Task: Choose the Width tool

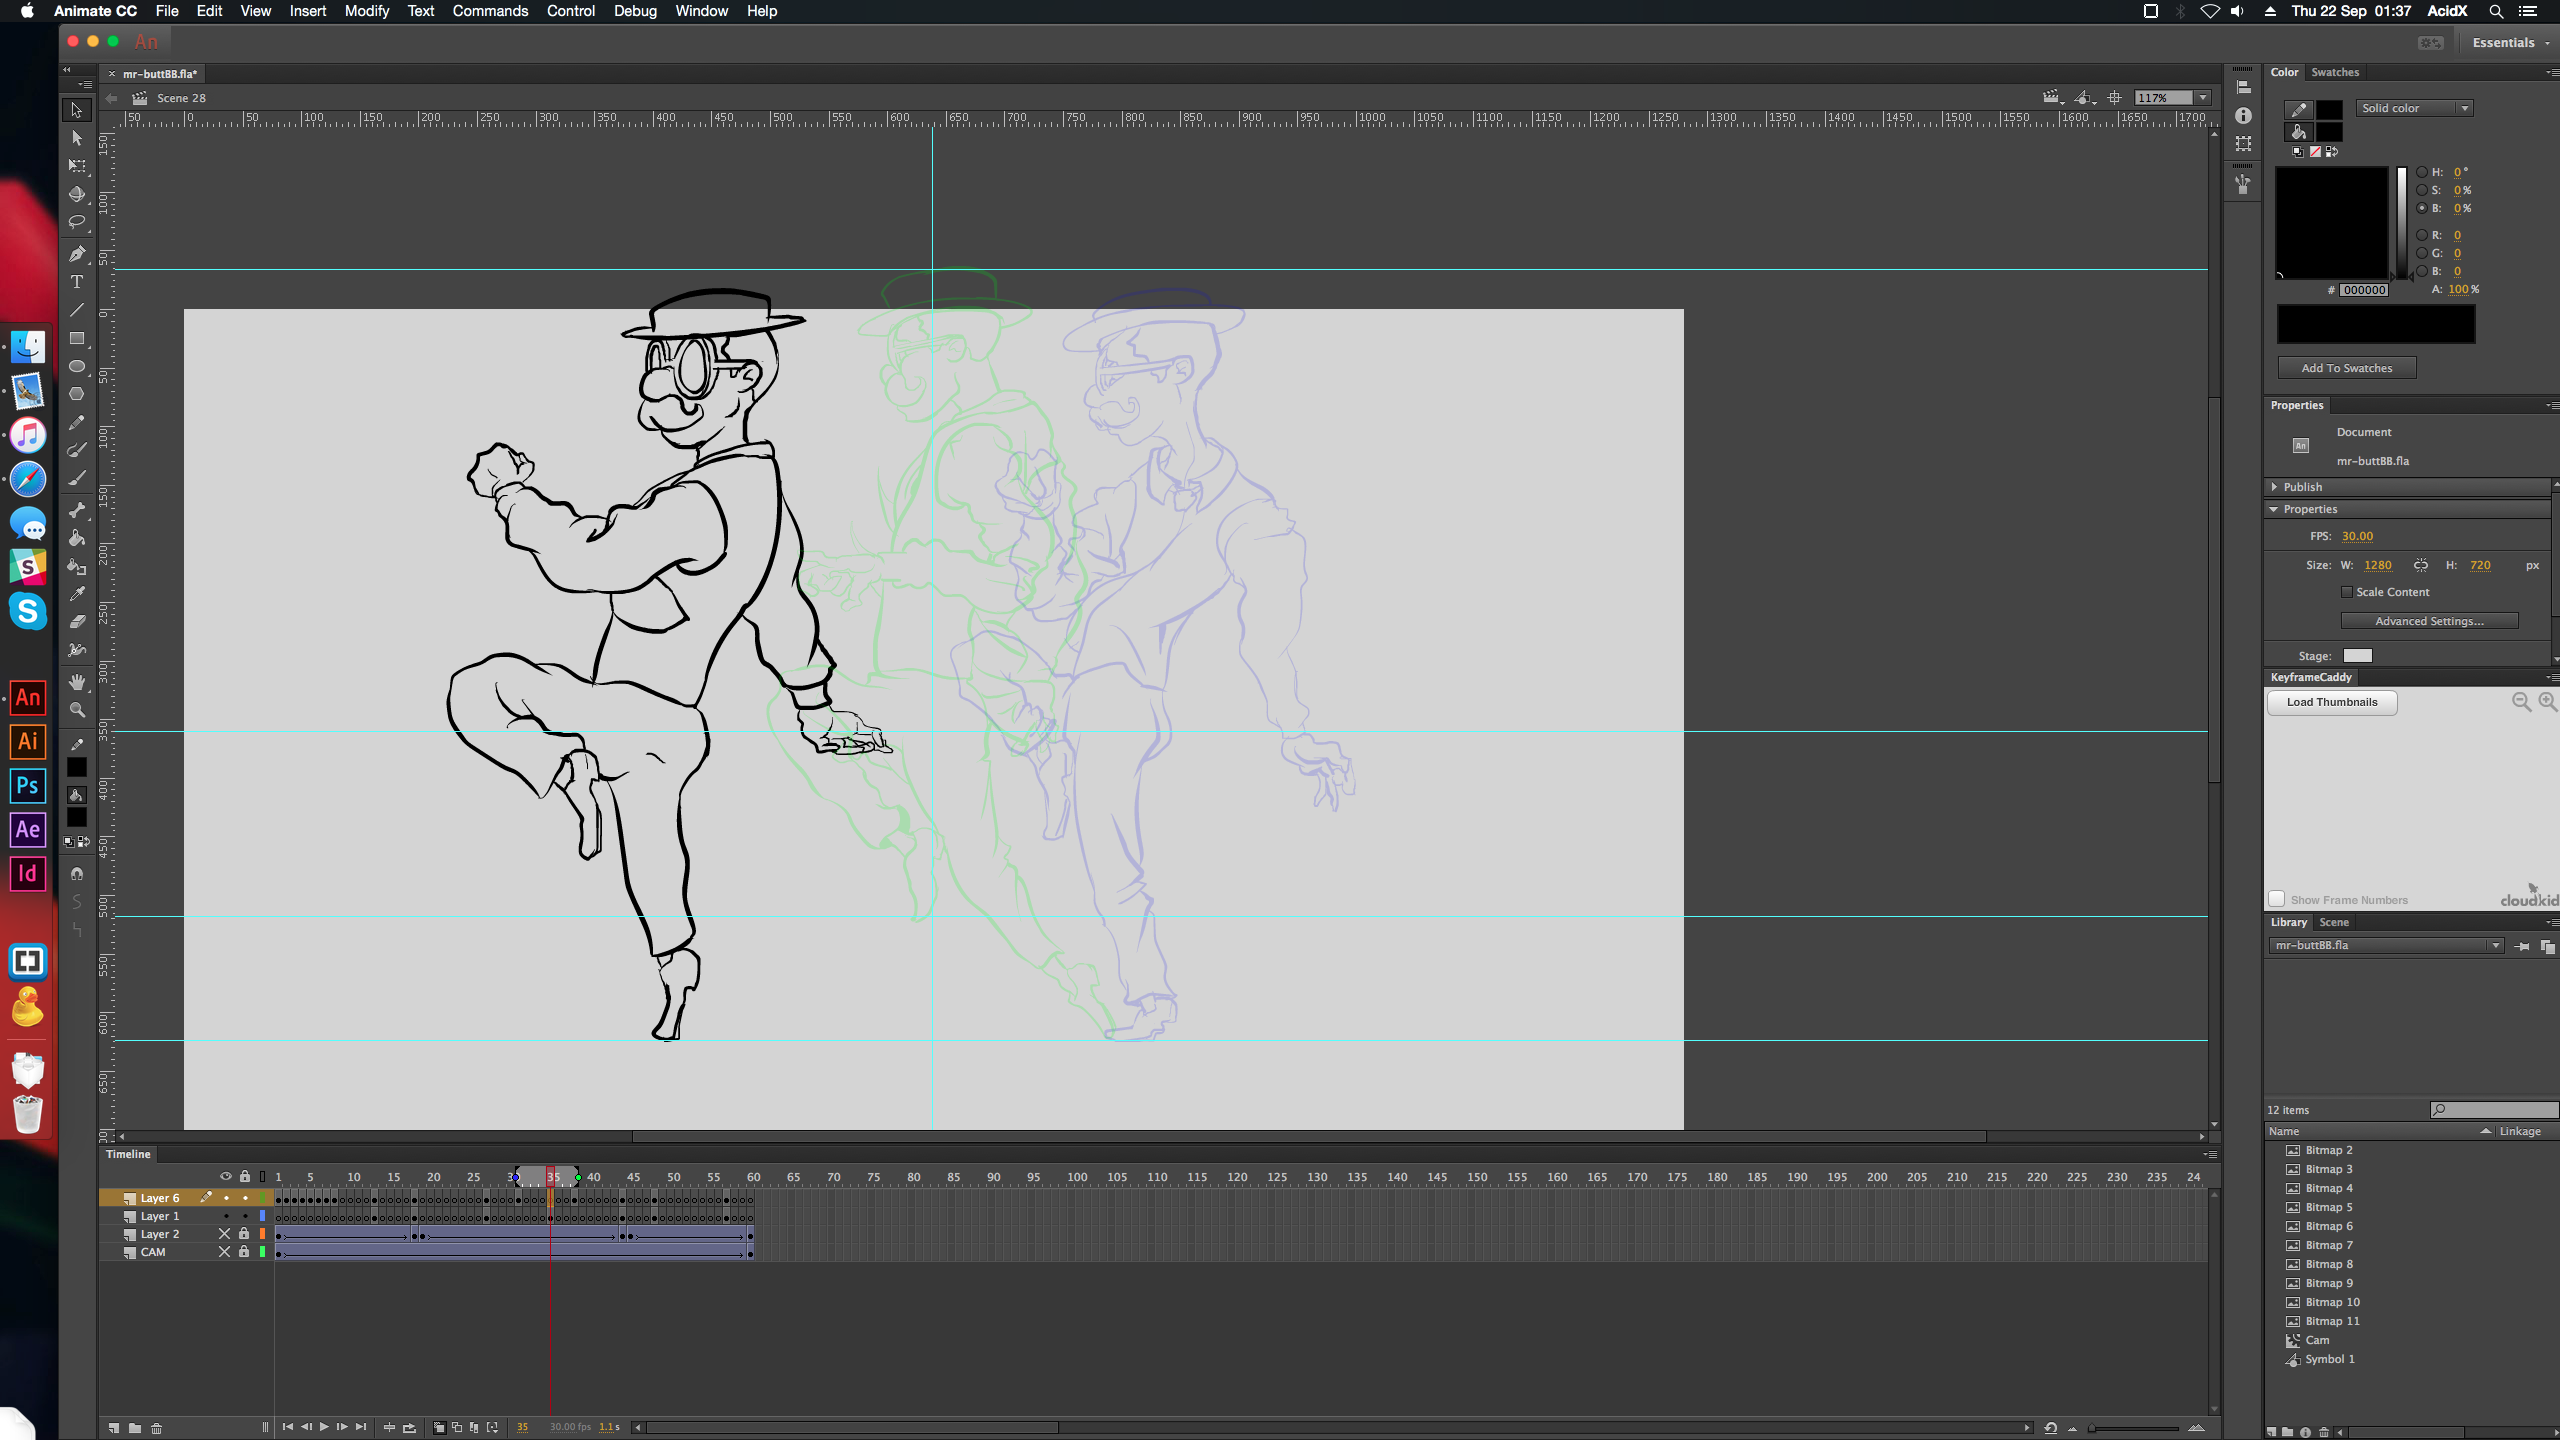Action: pyautogui.click(x=77, y=650)
